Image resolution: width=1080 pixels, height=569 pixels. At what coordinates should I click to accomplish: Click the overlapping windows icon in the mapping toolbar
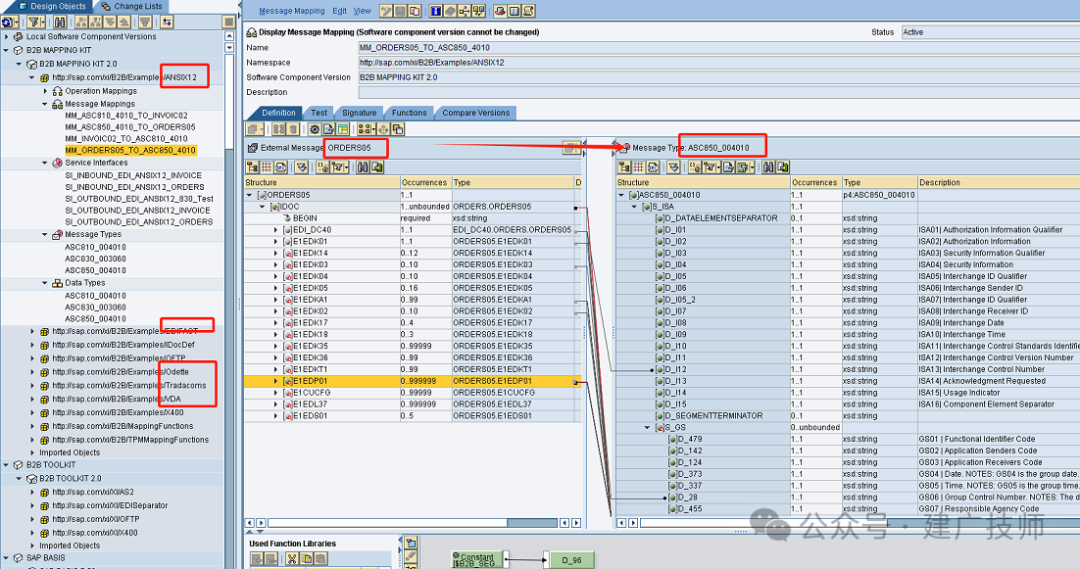[x=398, y=129]
